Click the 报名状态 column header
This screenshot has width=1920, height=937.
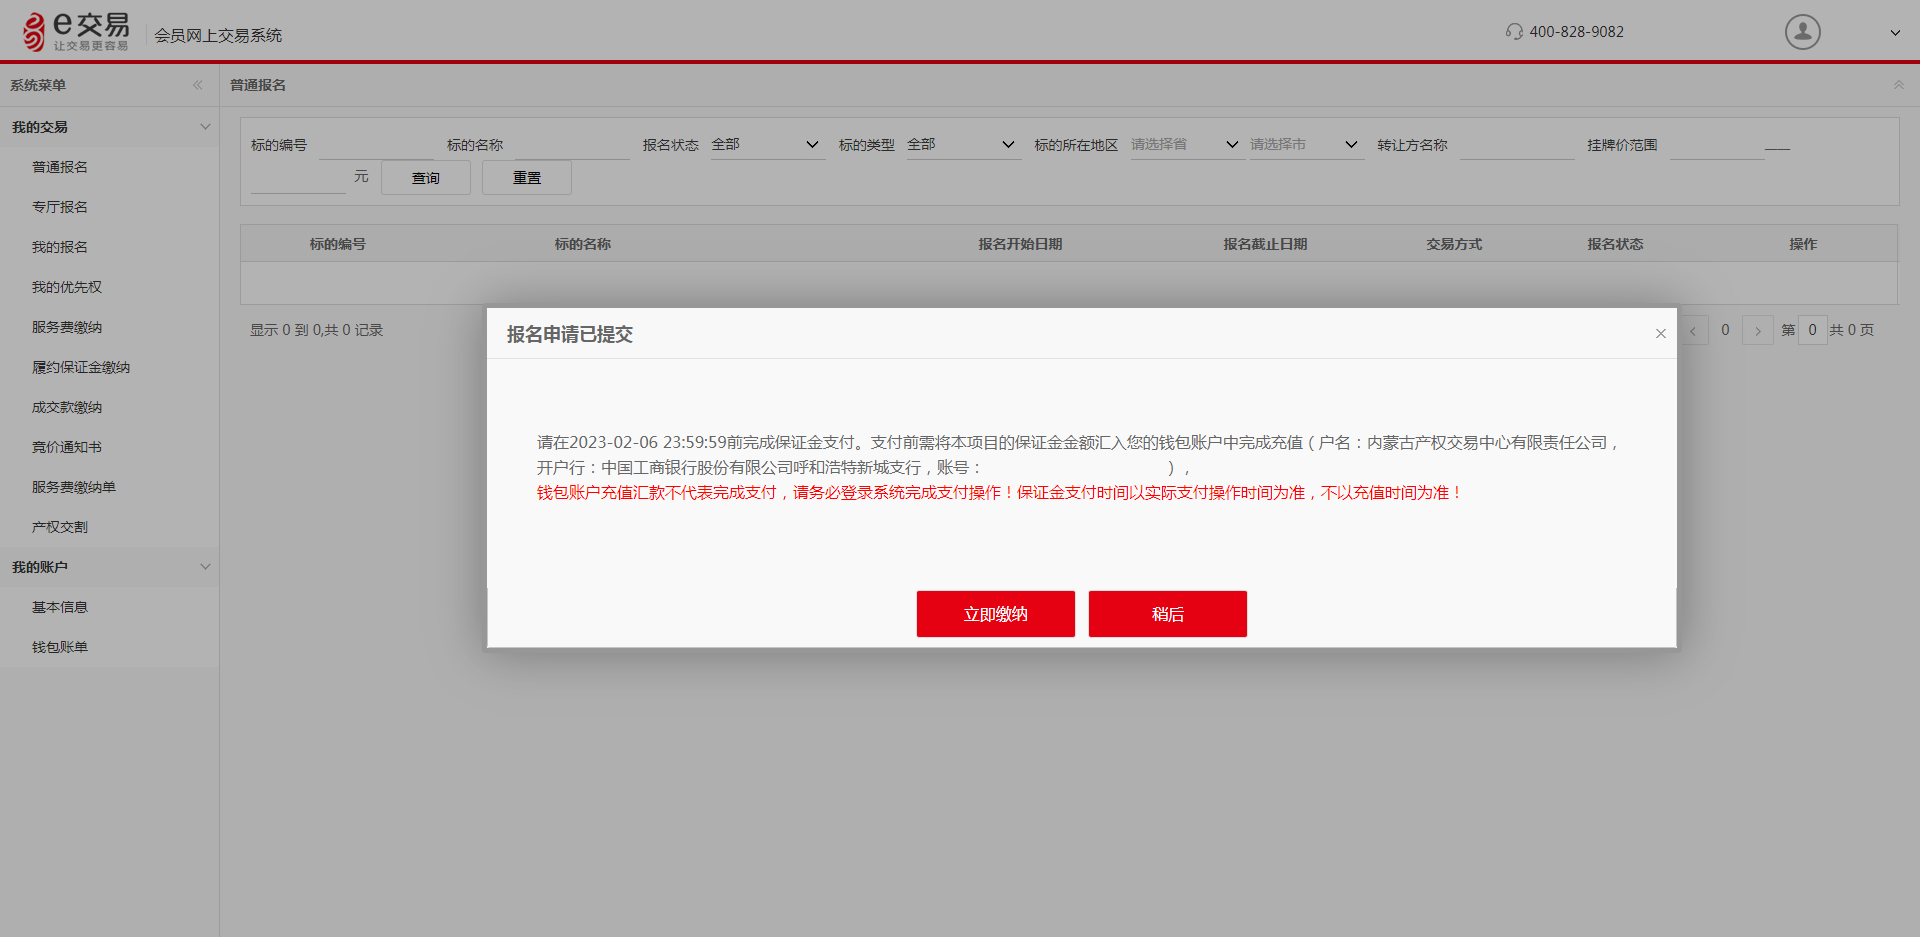1615,244
